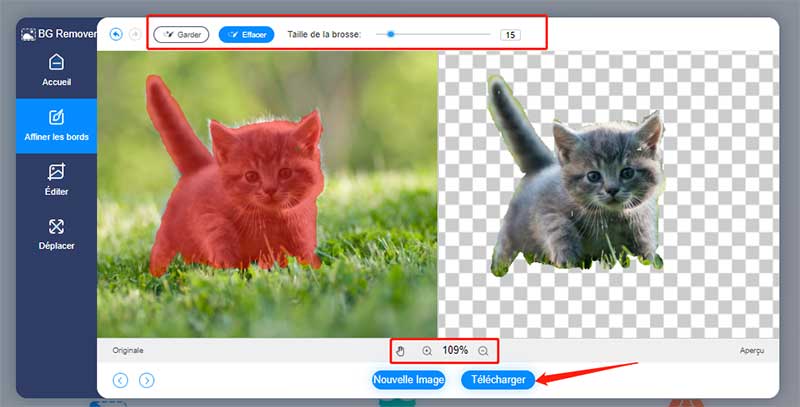Switch to the Éditer tab

(x=56, y=180)
